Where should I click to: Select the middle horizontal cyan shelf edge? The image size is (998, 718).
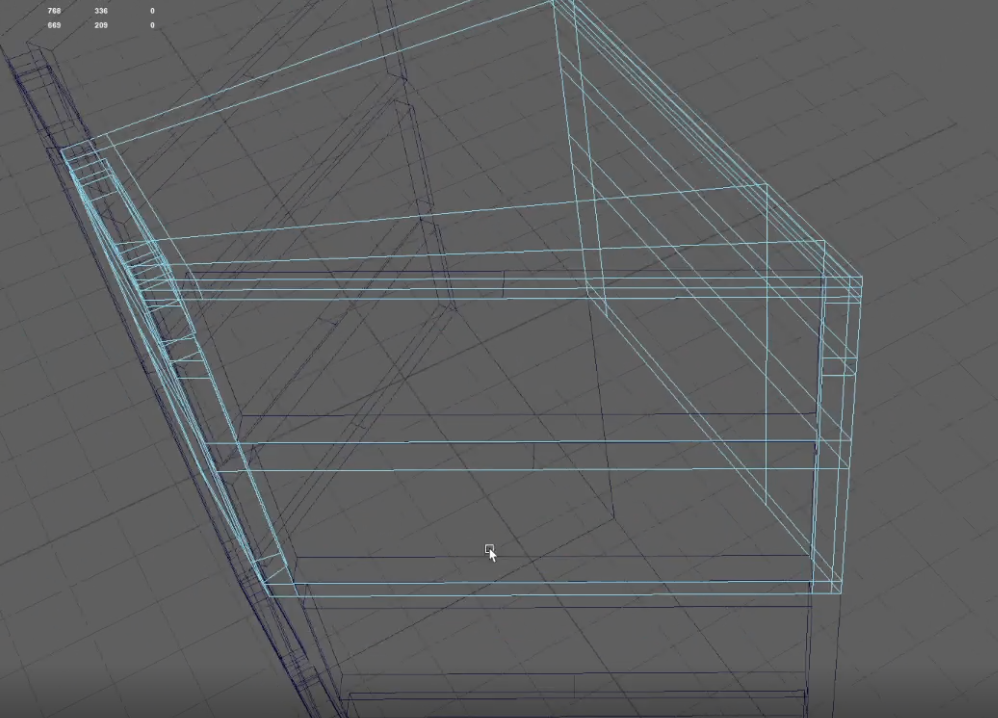click(530, 442)
